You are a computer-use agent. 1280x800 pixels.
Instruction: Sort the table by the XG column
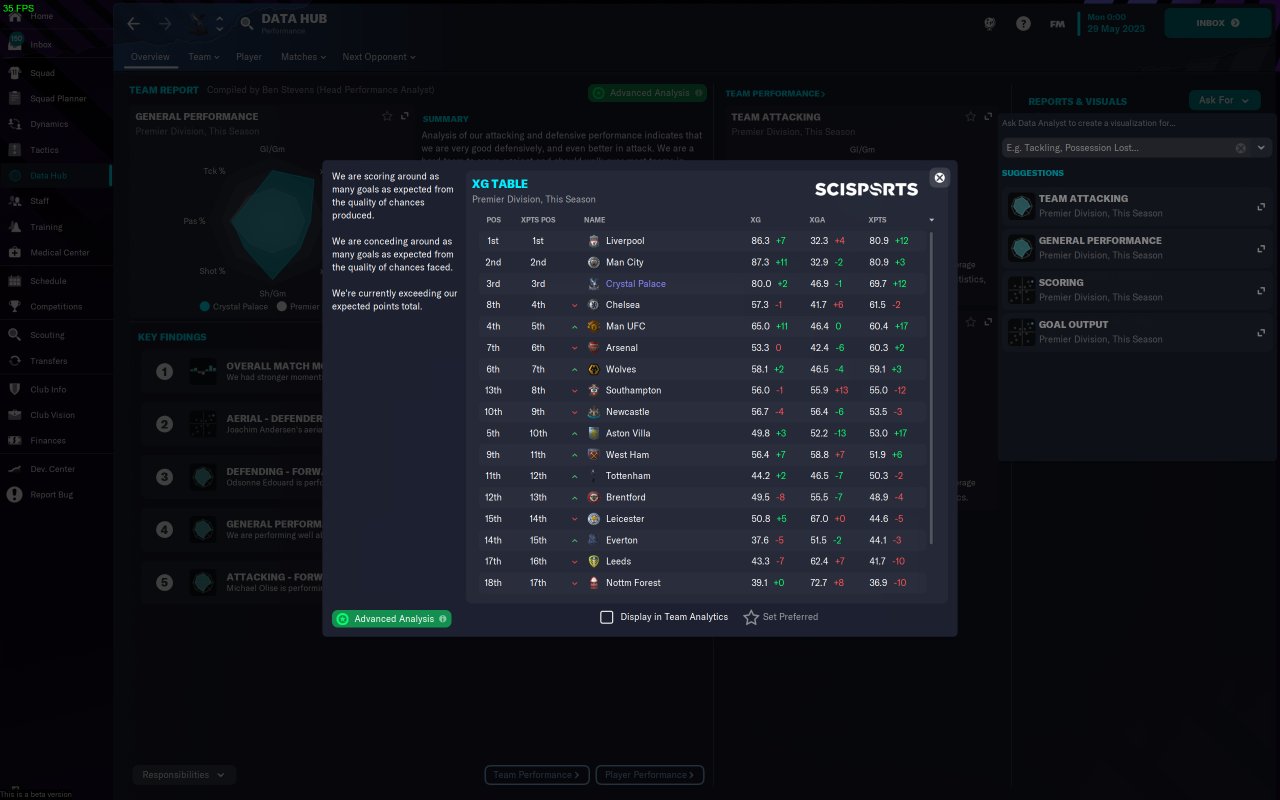click(x=755, y=220)
